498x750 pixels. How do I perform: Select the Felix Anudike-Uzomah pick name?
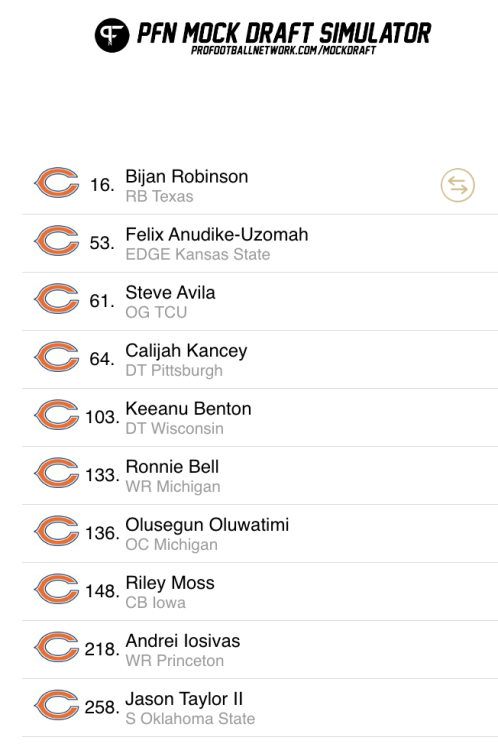pos(217,234)
